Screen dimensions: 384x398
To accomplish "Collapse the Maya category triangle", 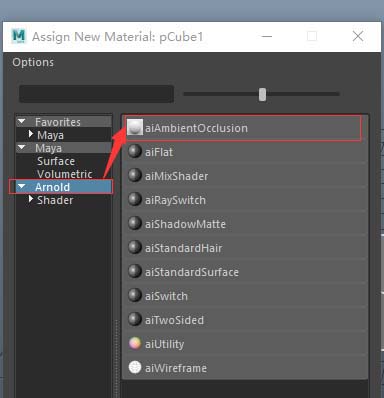I will point(22,147).
